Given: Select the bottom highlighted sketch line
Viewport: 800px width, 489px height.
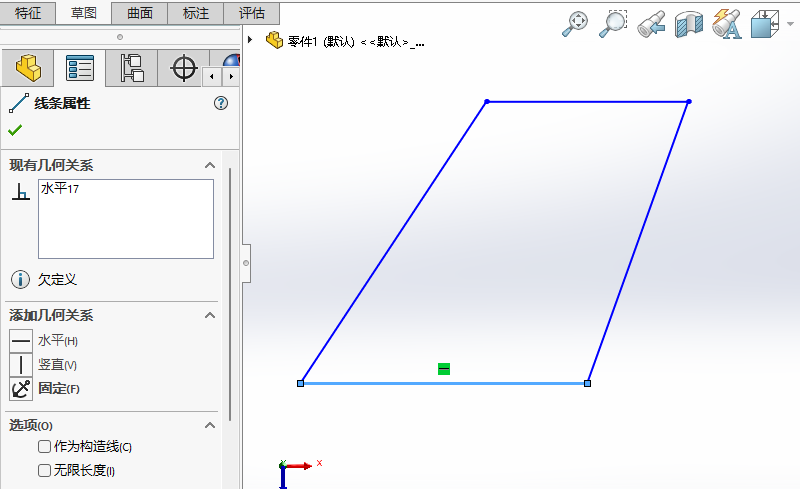Looking at the screenshot, I should pyautogui.click(x=444, y=383).
